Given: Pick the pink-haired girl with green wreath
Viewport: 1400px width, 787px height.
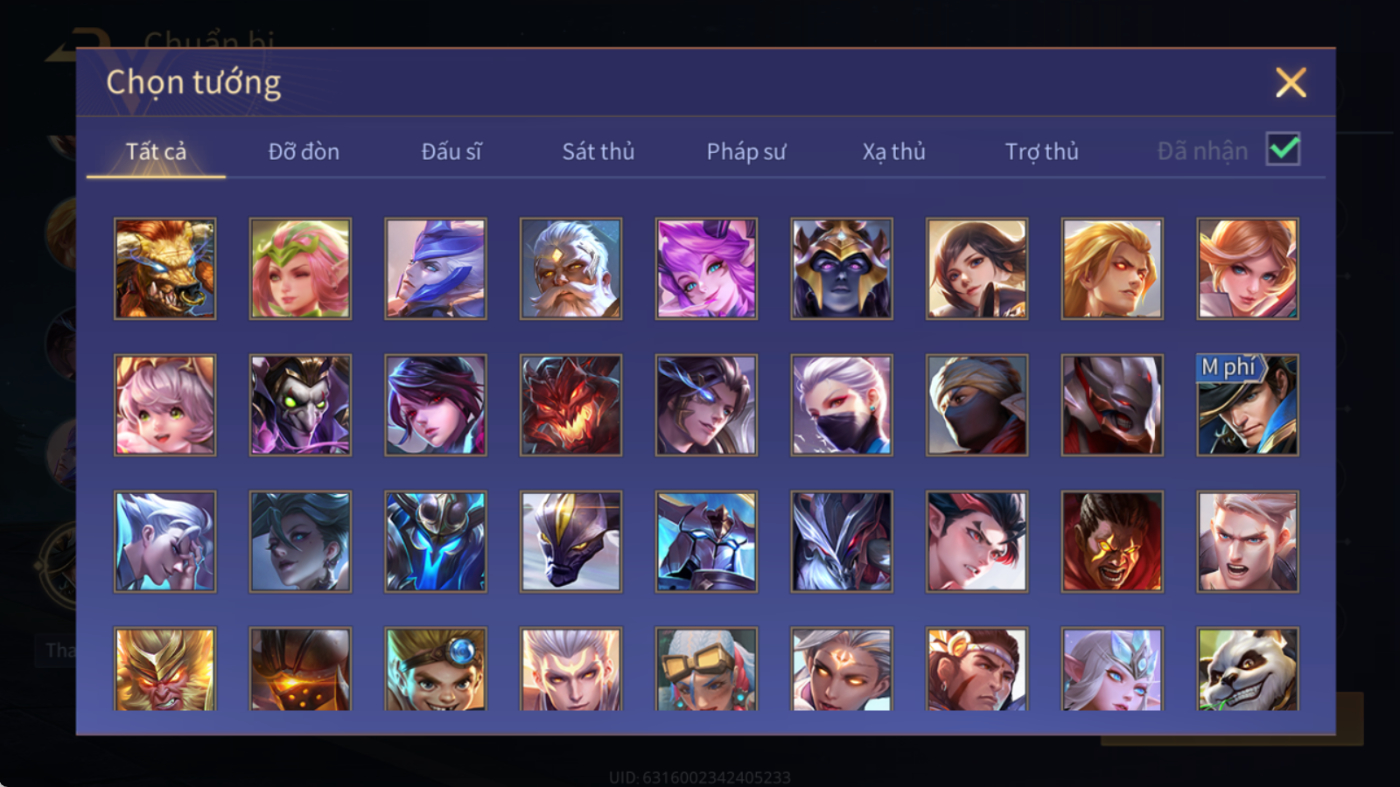Looking at the screenshot, I should click(300, 269).
